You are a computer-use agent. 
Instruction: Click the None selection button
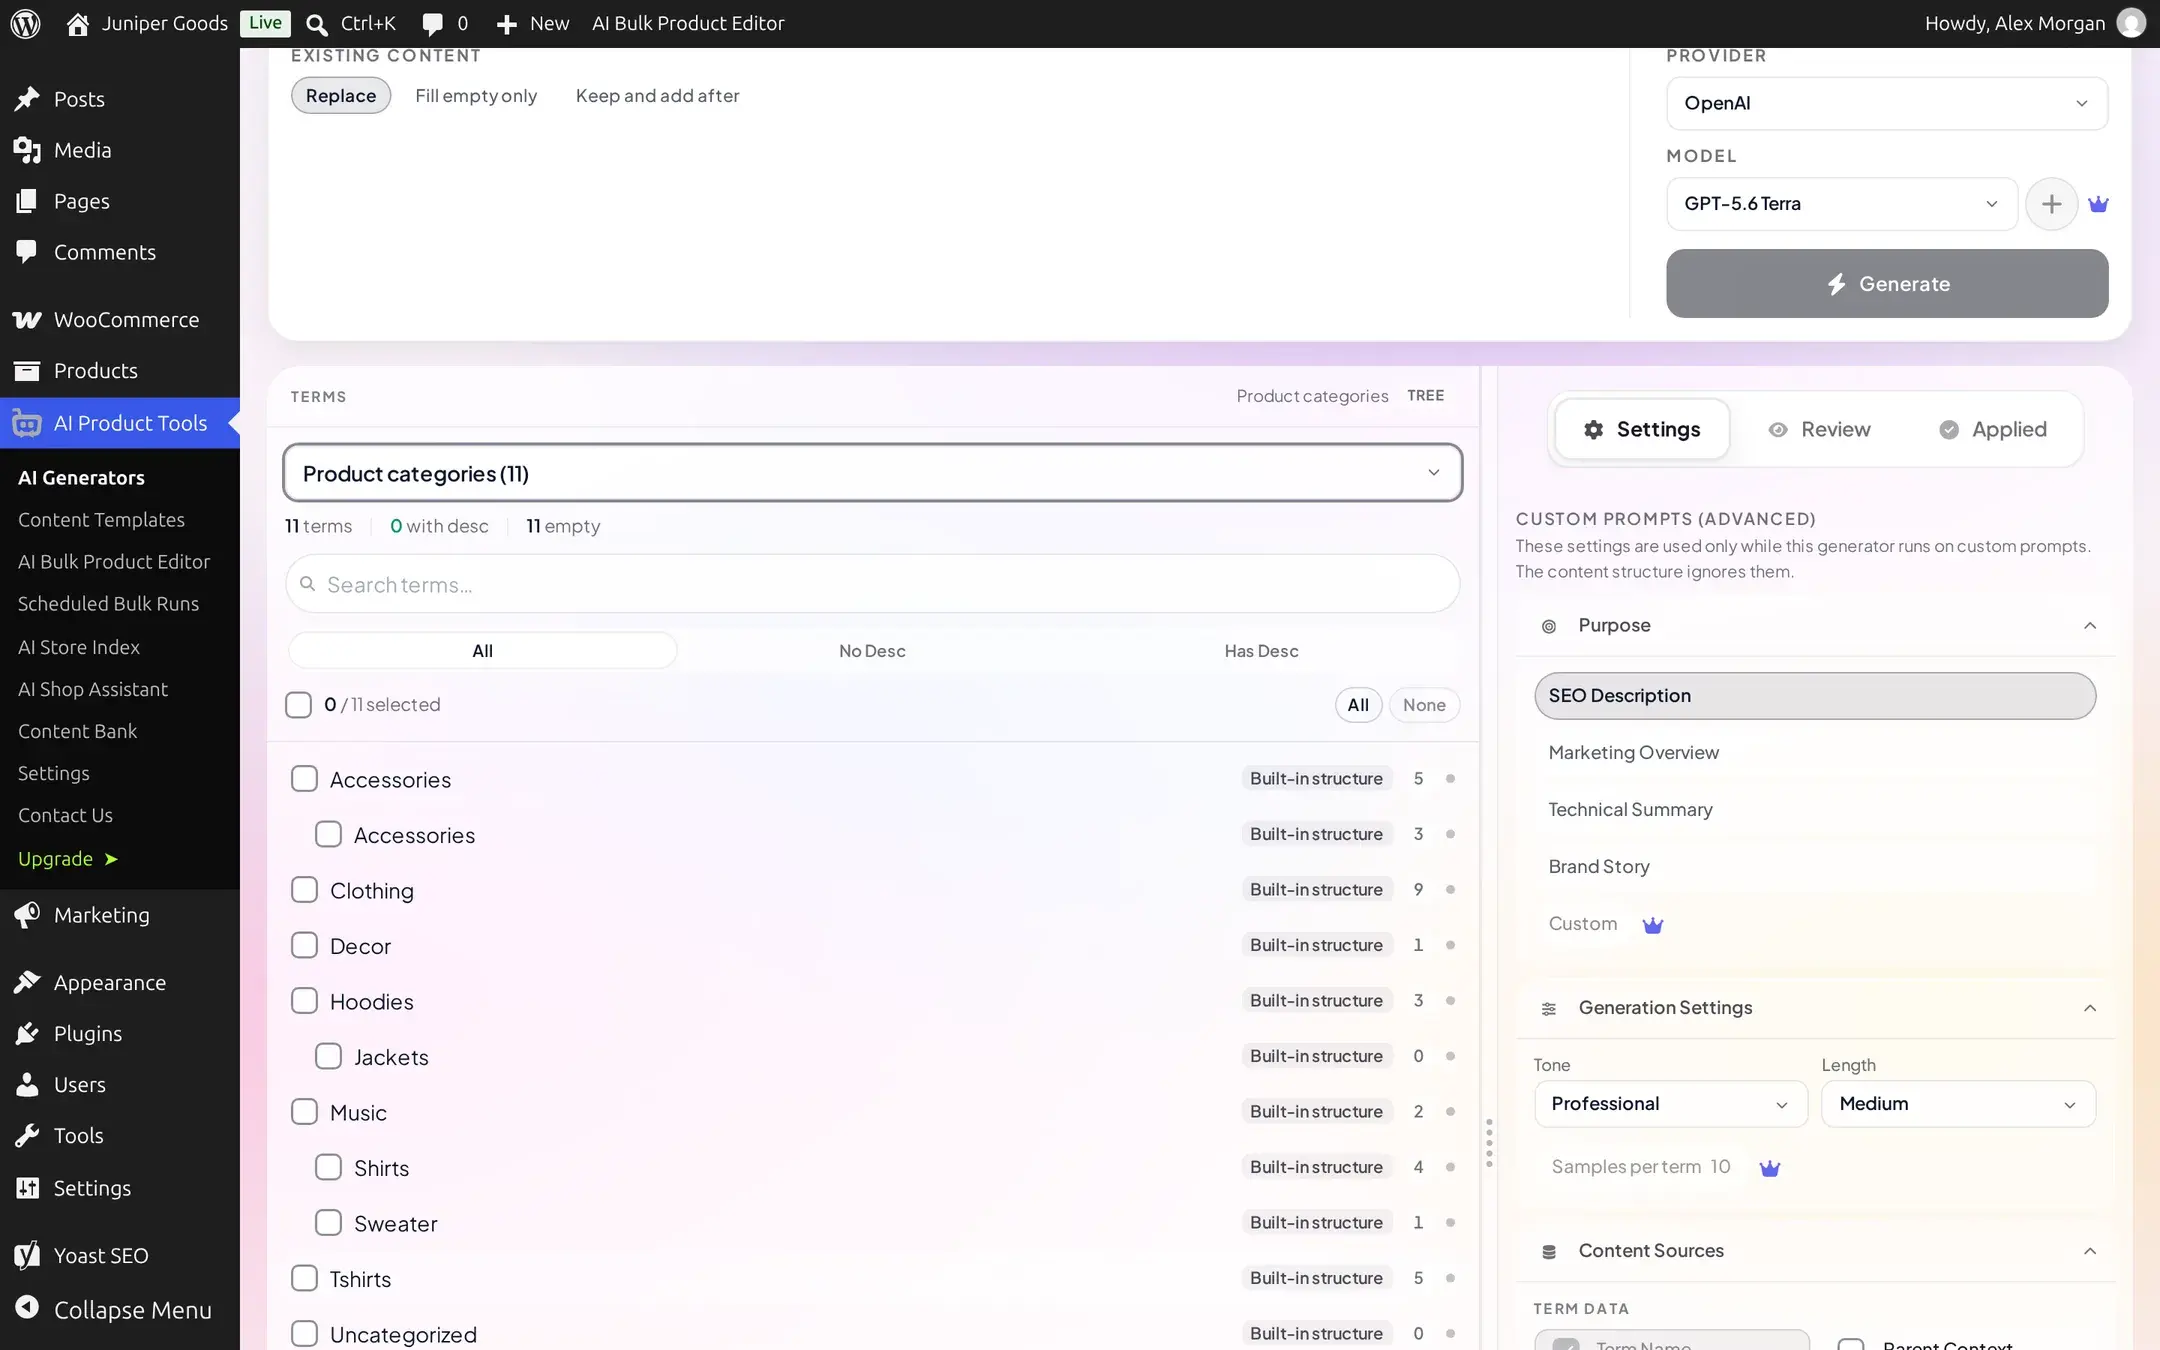pos(1424,705)
